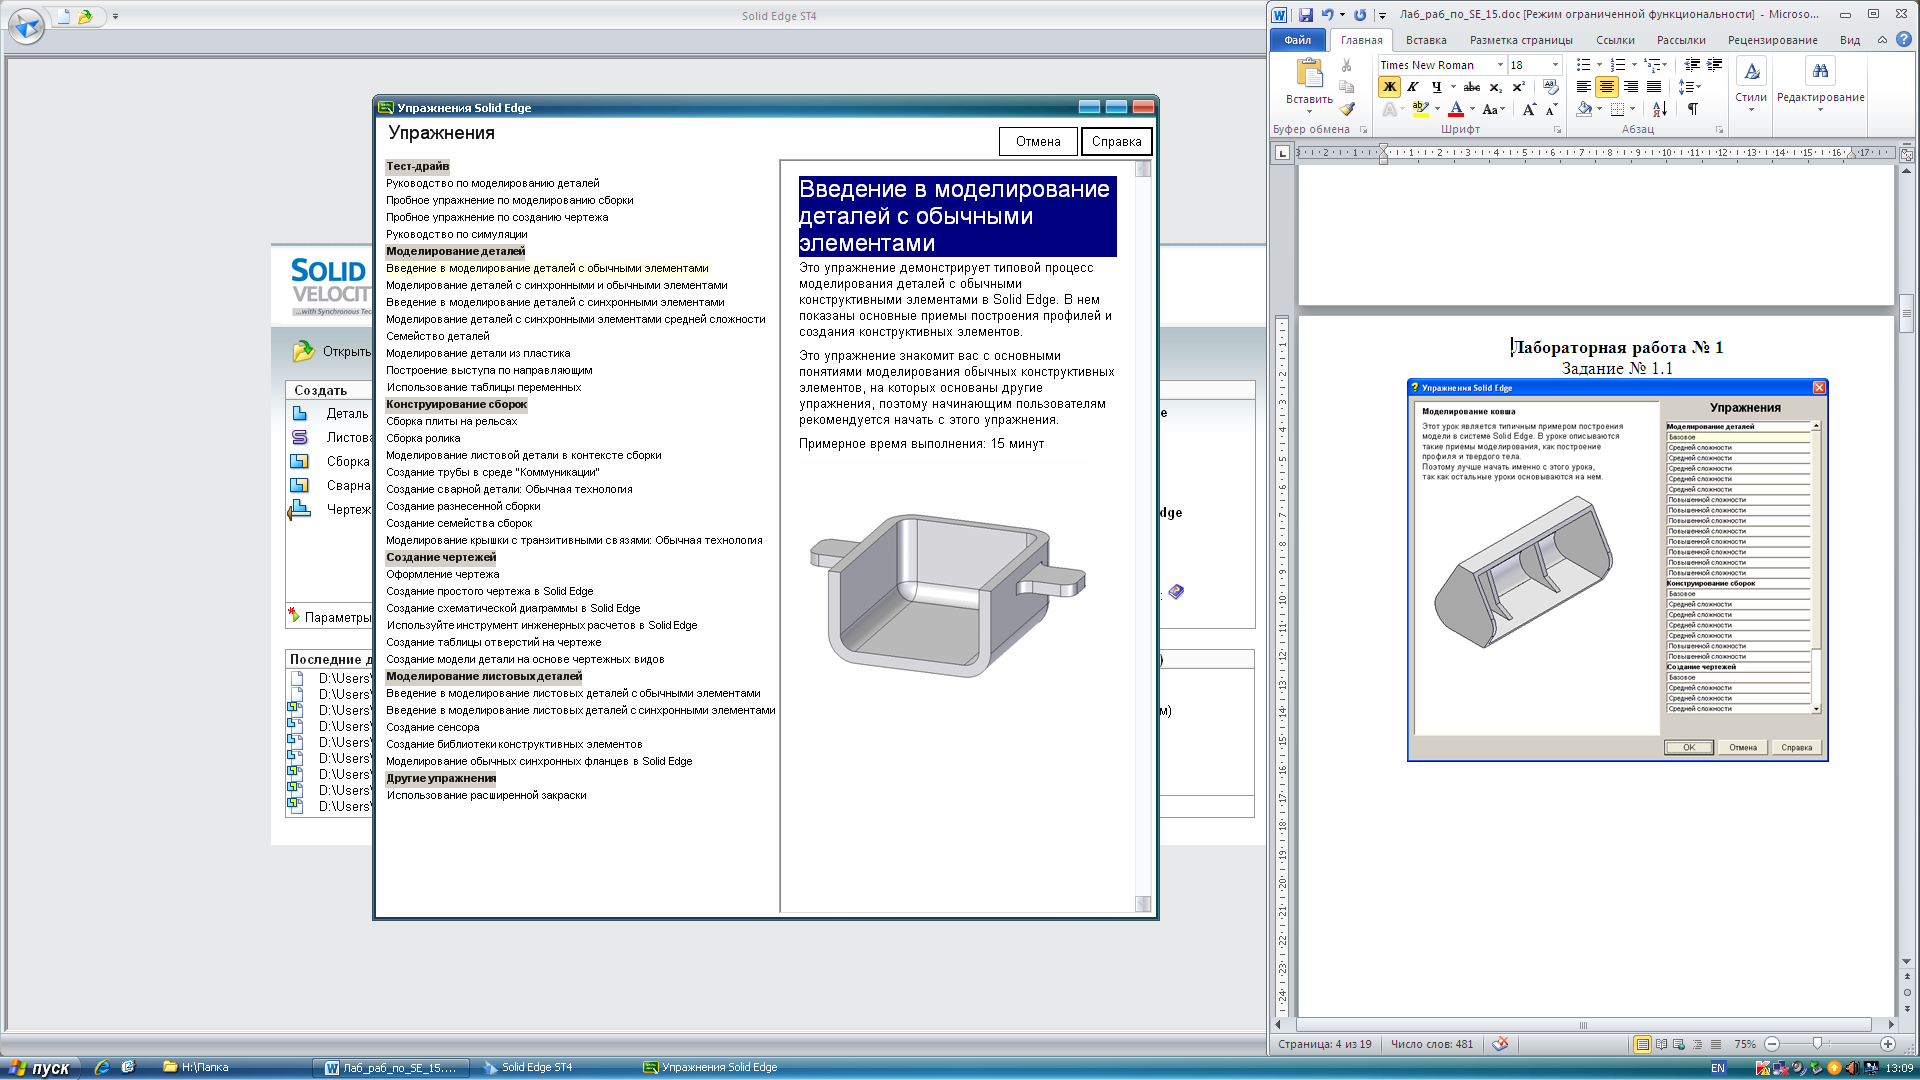Click the Word Help question mark icon
The height and width of the screenshot is (1080, 1920).
click(1904, 40)
